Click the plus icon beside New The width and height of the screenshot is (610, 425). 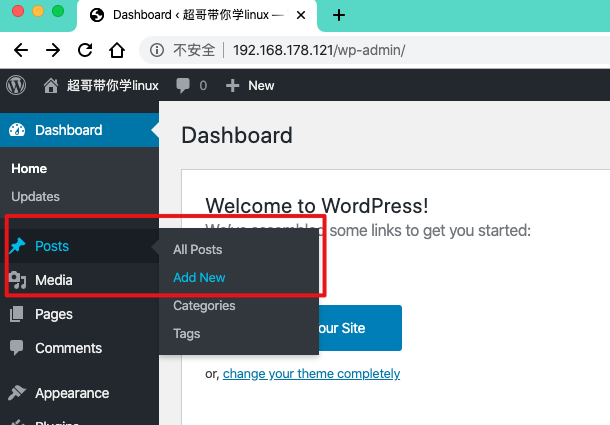[232, 86]
